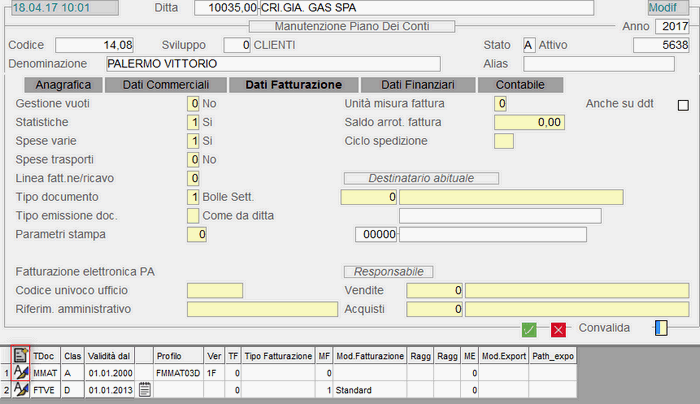Click the Manutenzione Piano Dei Conti button
The height and width of the screenshot is (404, 700).
tap(352, 26)
